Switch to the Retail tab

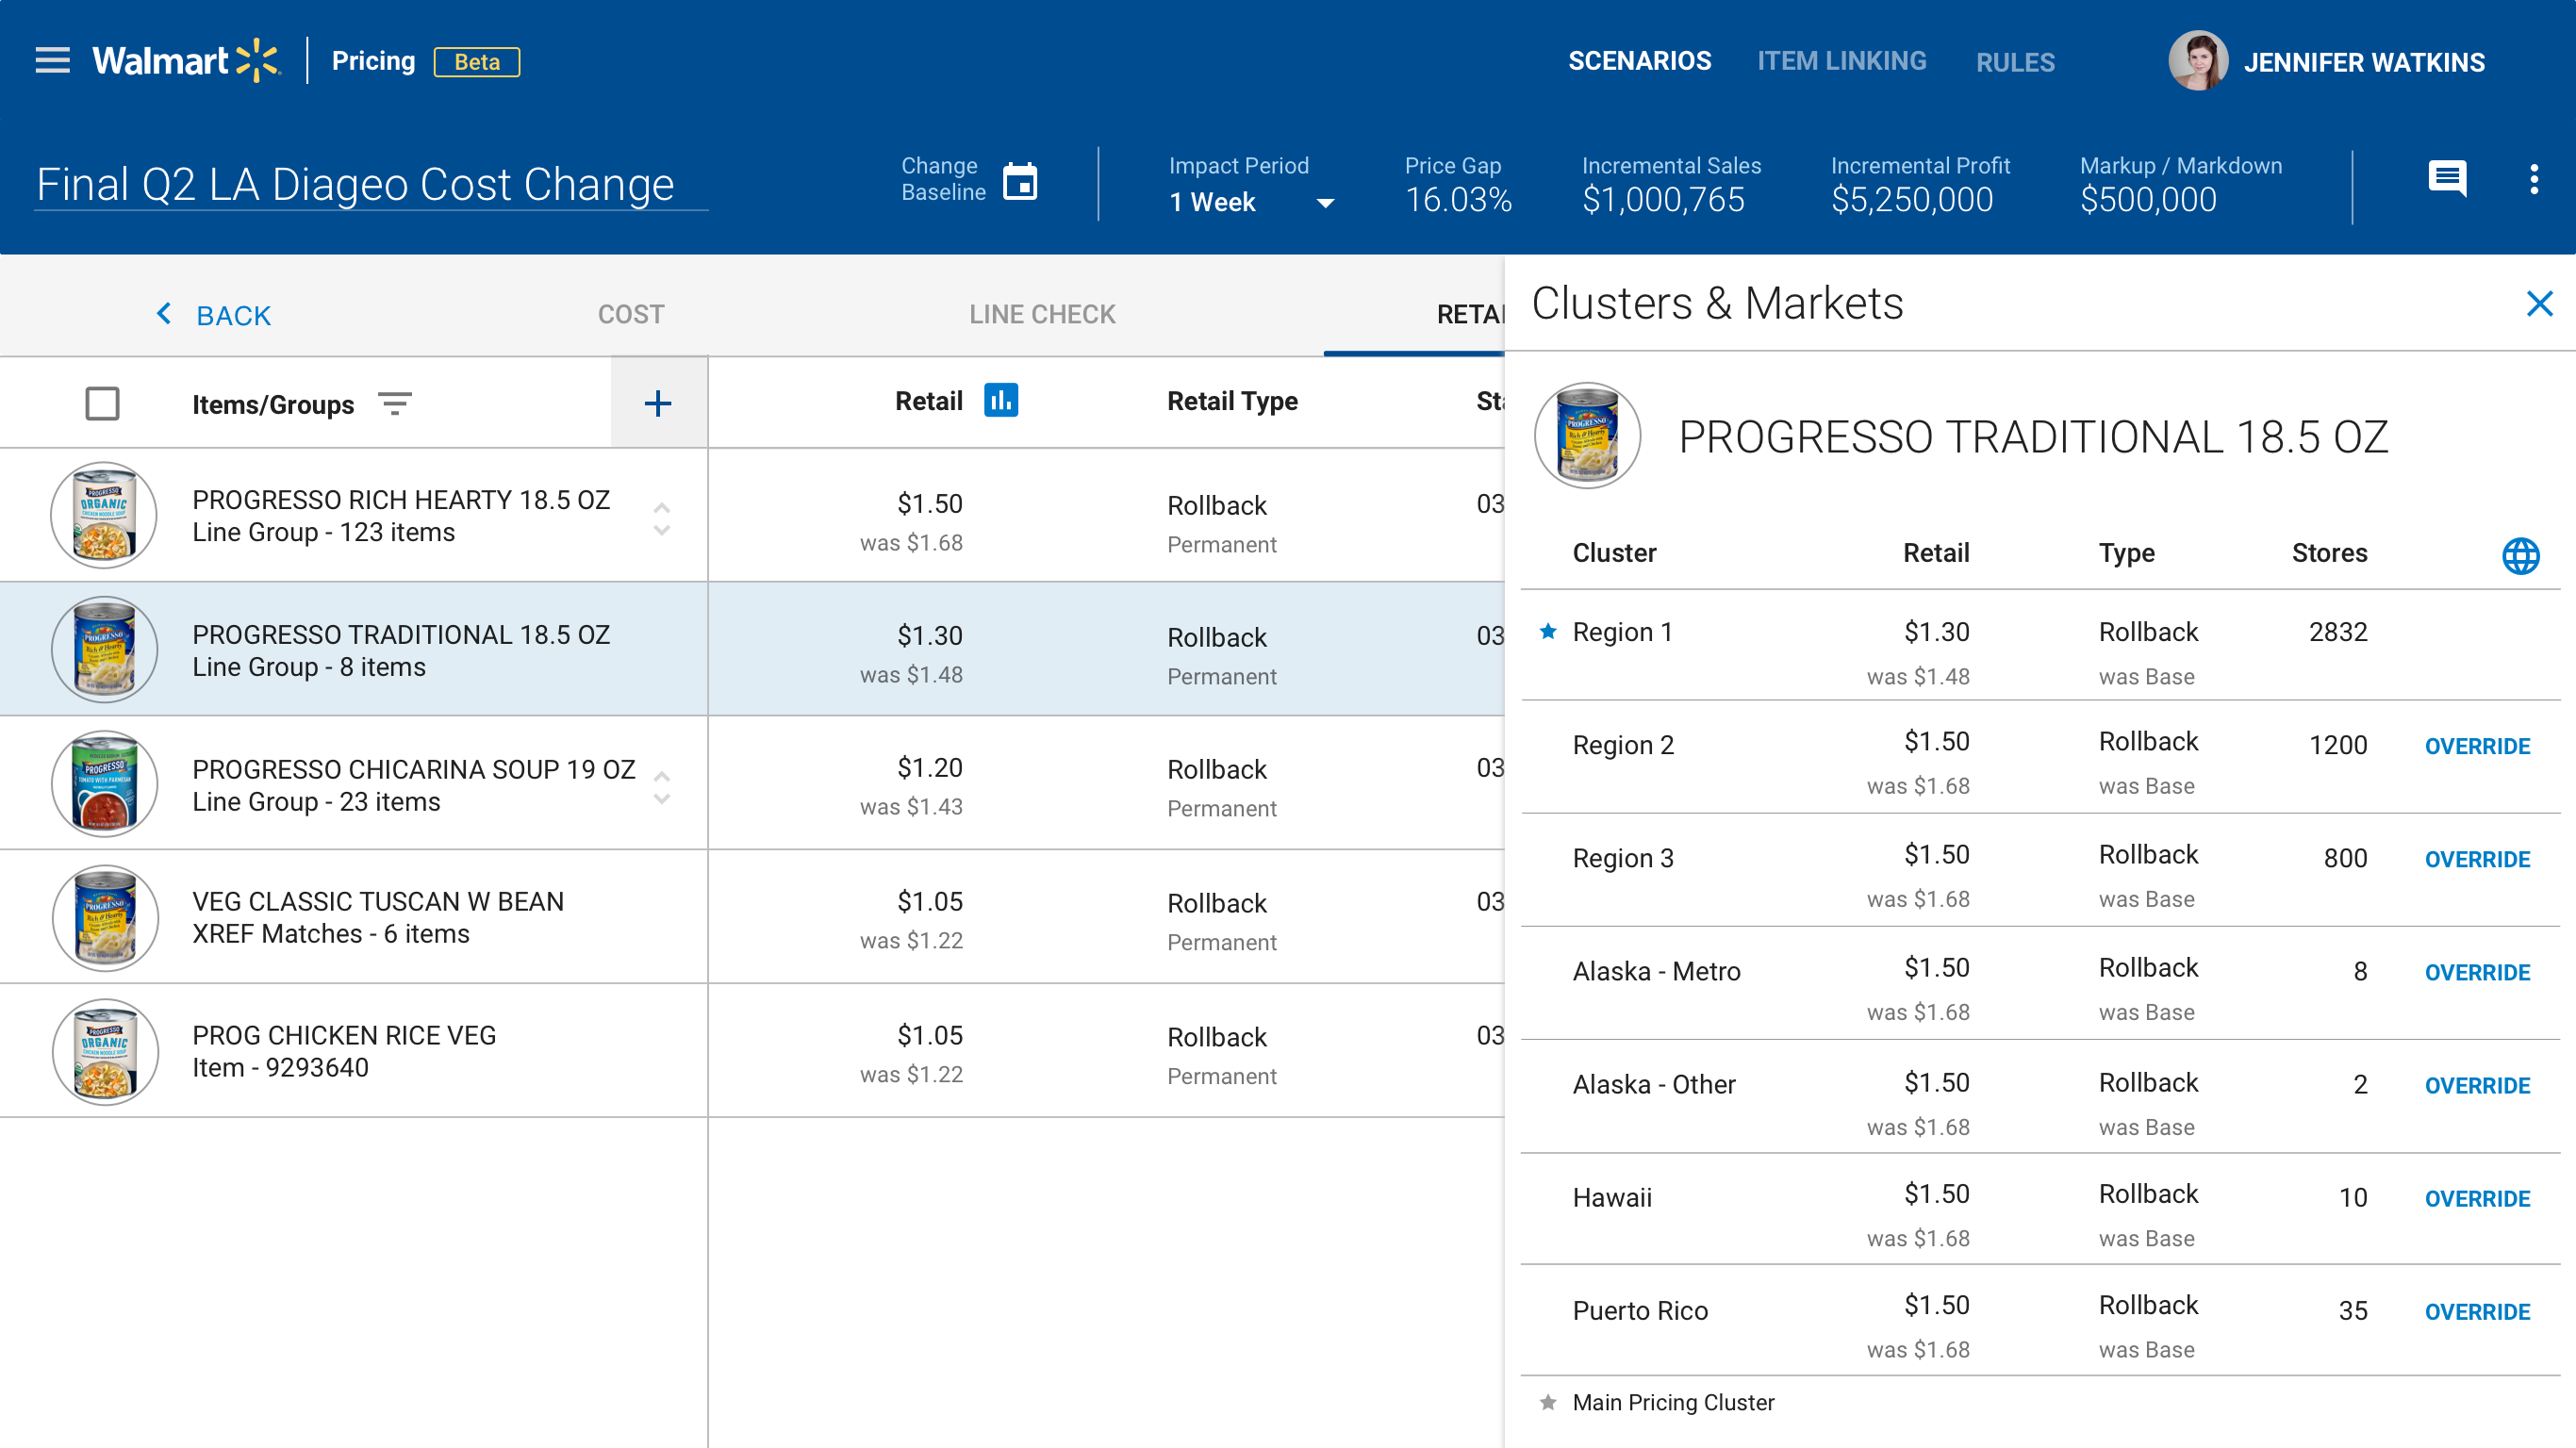(1470, 314)
